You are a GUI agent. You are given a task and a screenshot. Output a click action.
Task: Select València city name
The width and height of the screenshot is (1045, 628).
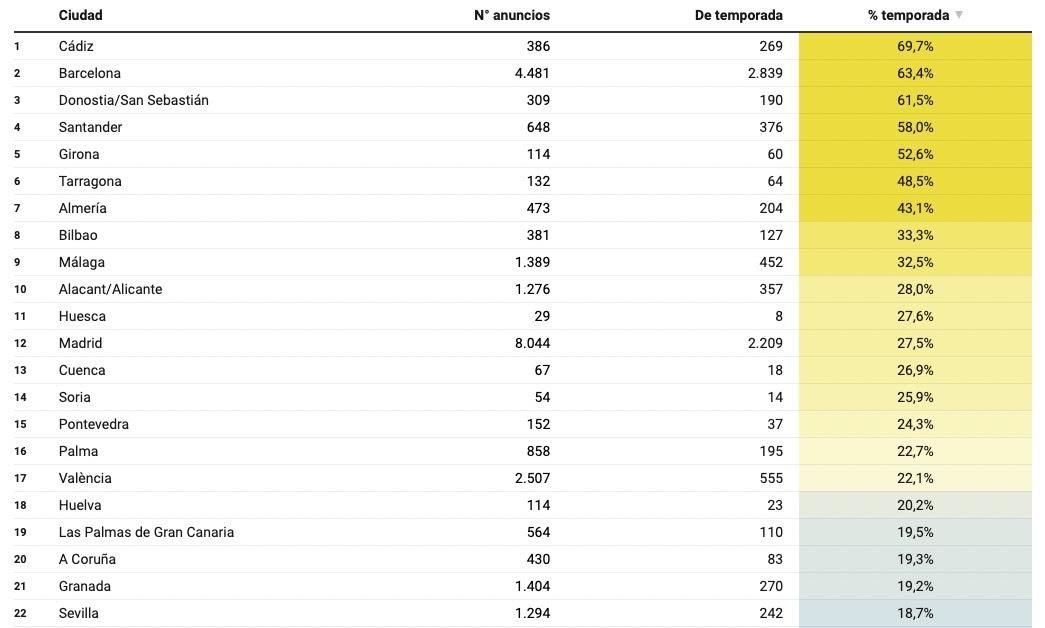pyautogui.click(x=85, y=478)
